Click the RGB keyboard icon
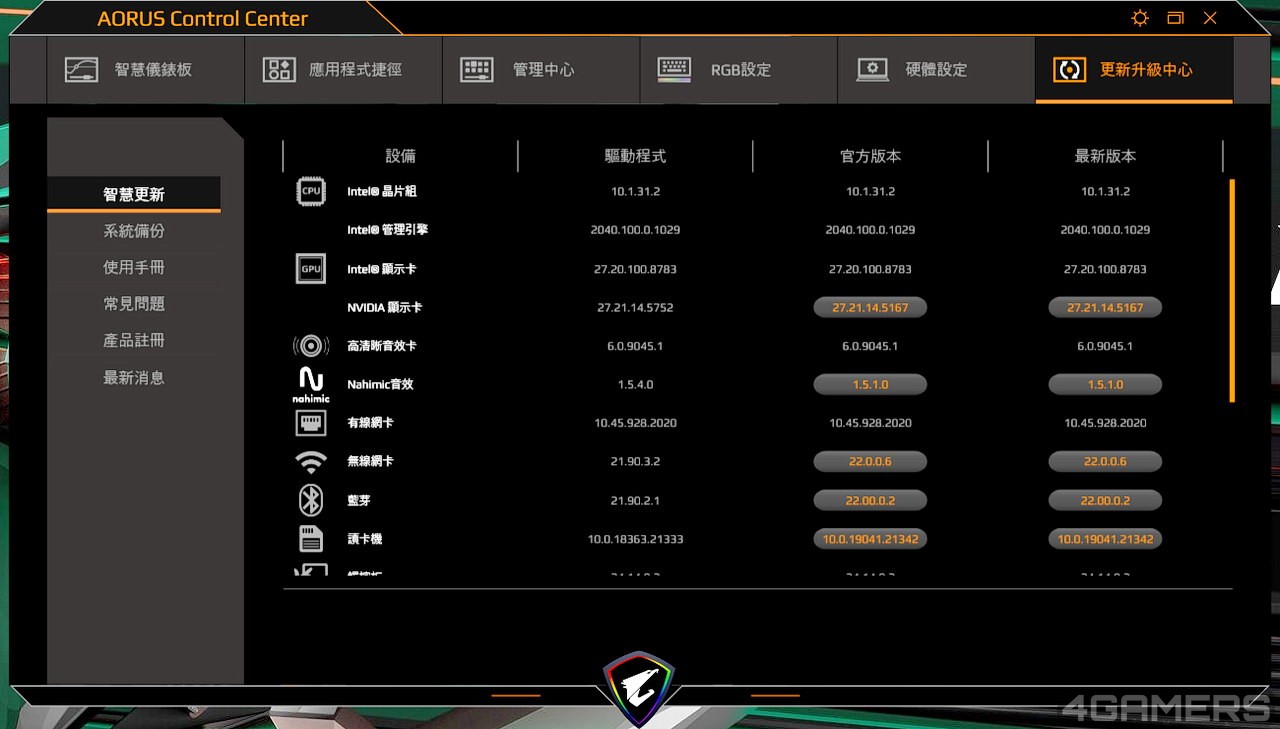This screenshot has height=729, width=1280. [x=674, y=69]
